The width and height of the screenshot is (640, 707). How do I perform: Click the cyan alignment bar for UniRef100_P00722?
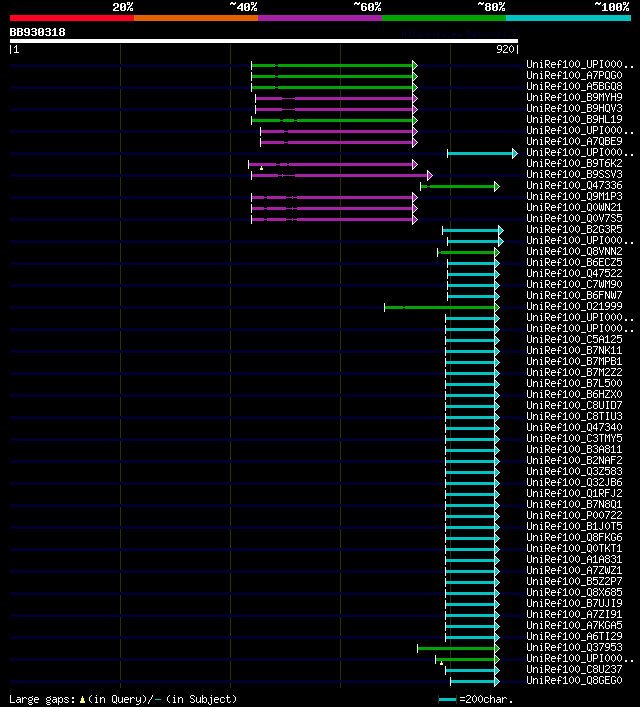(x=473, y=516)
